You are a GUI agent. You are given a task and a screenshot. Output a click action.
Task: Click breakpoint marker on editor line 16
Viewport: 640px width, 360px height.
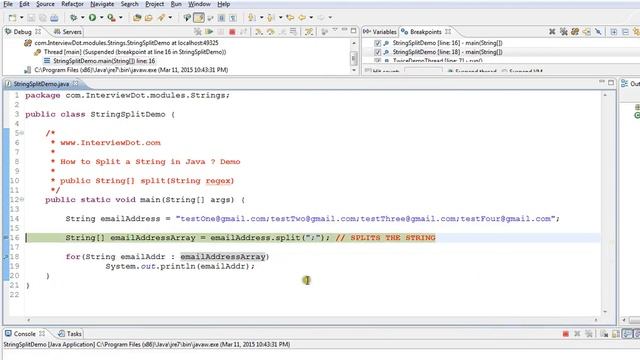[x=6, y=238]
